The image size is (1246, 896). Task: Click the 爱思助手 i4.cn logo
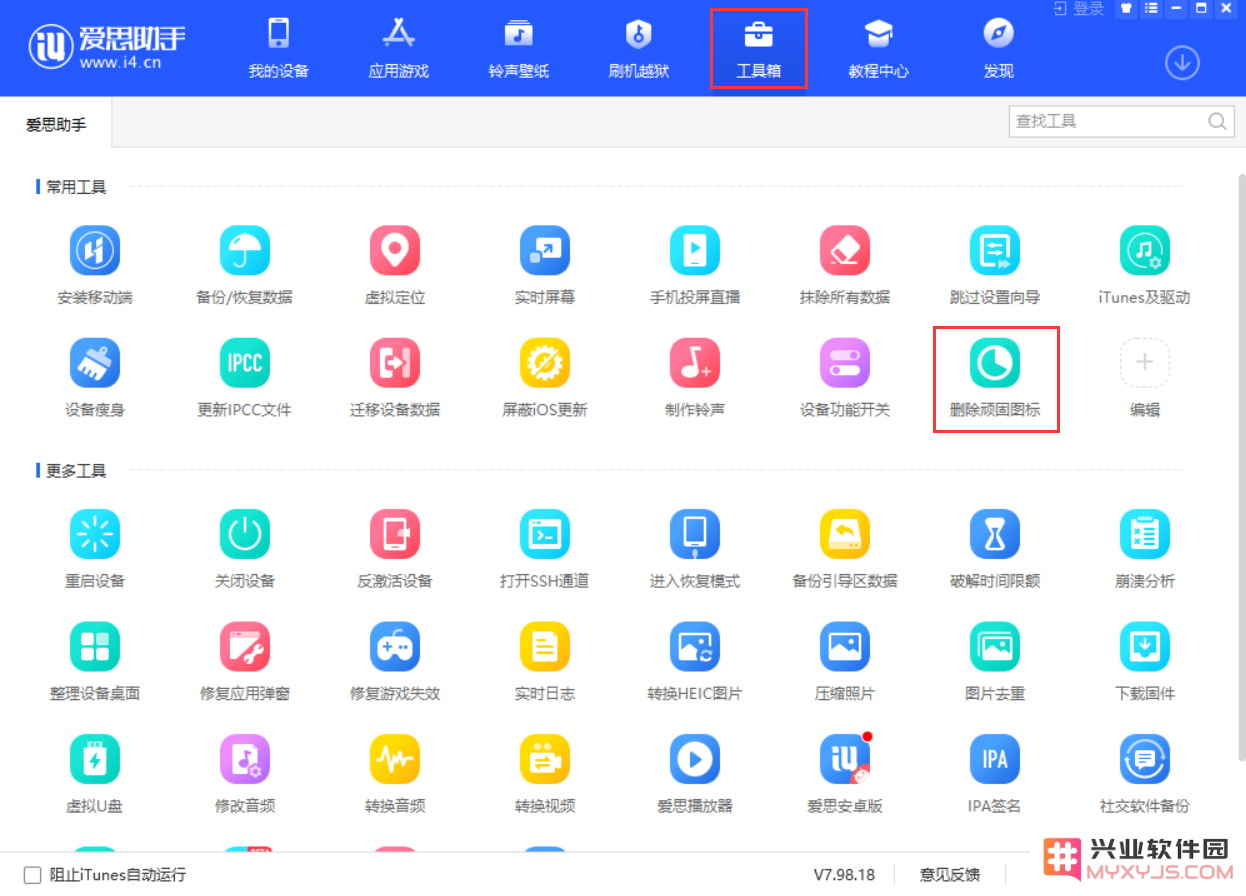coord(107,46)
